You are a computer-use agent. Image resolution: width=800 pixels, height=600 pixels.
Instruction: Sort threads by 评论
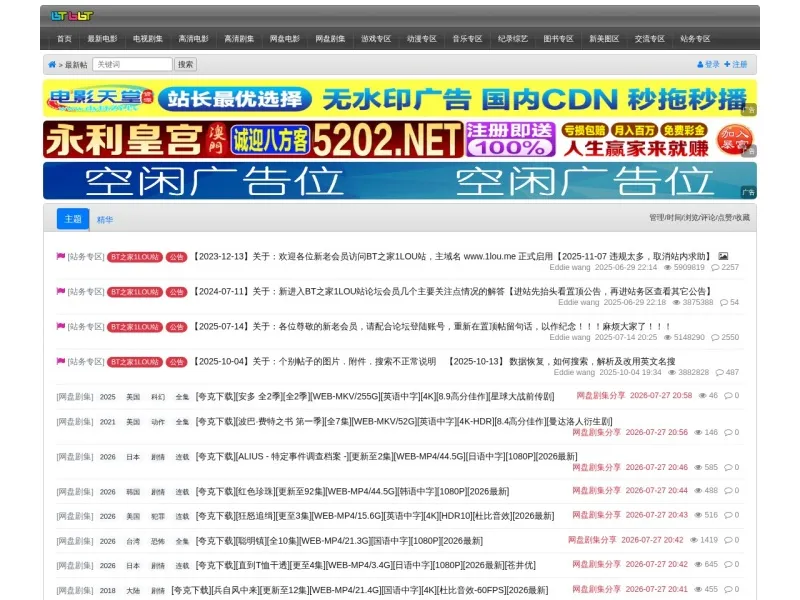708,217
